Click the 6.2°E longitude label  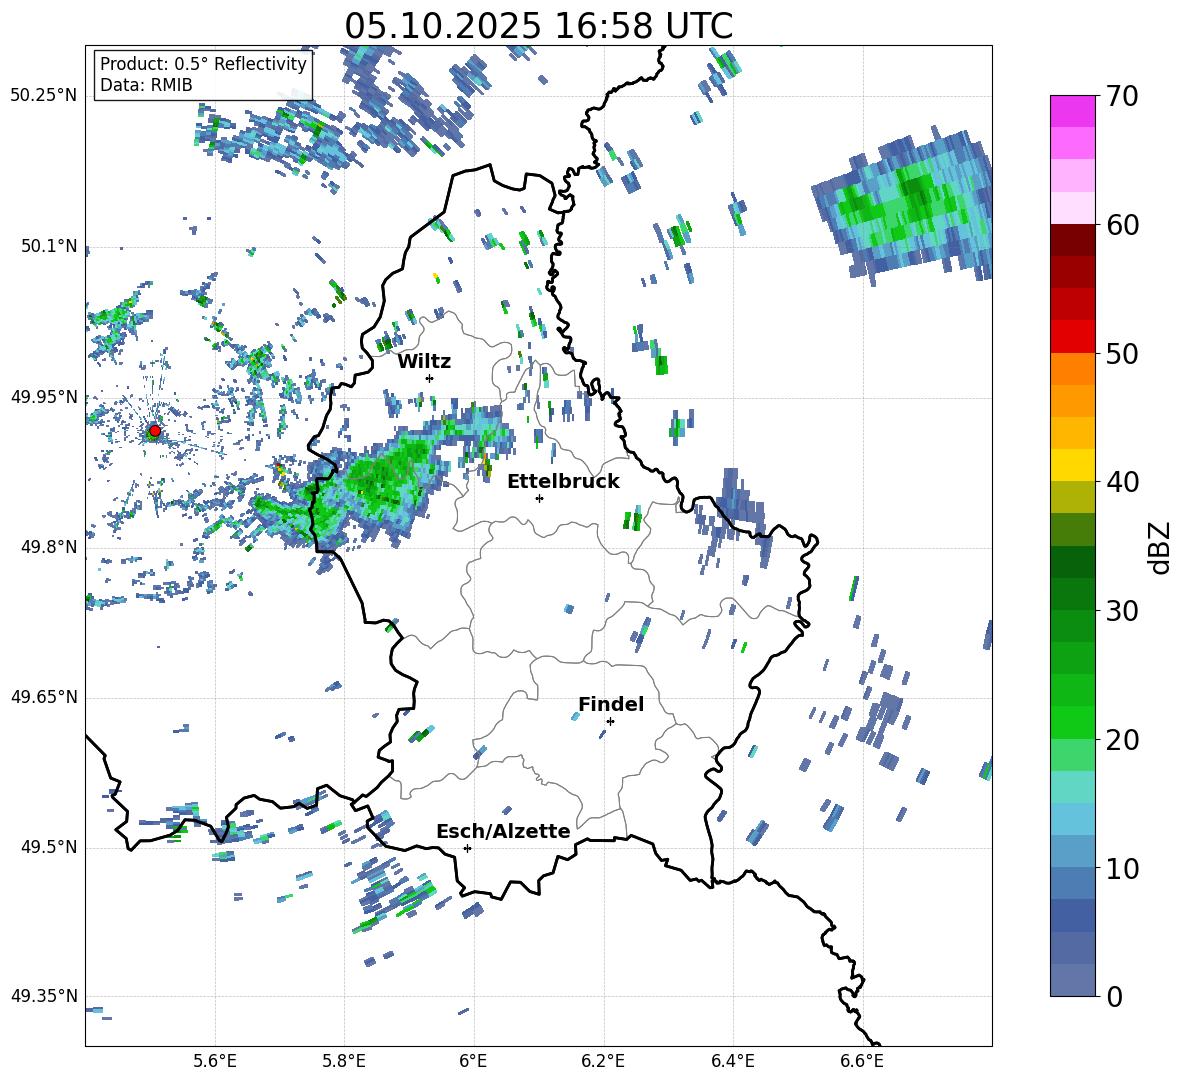(x=603, y=1061)
